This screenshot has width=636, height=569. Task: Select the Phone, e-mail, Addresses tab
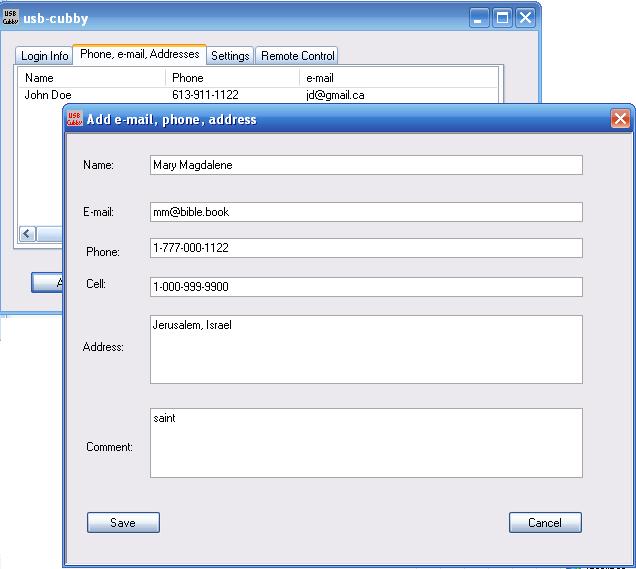[x=139, y=54]
